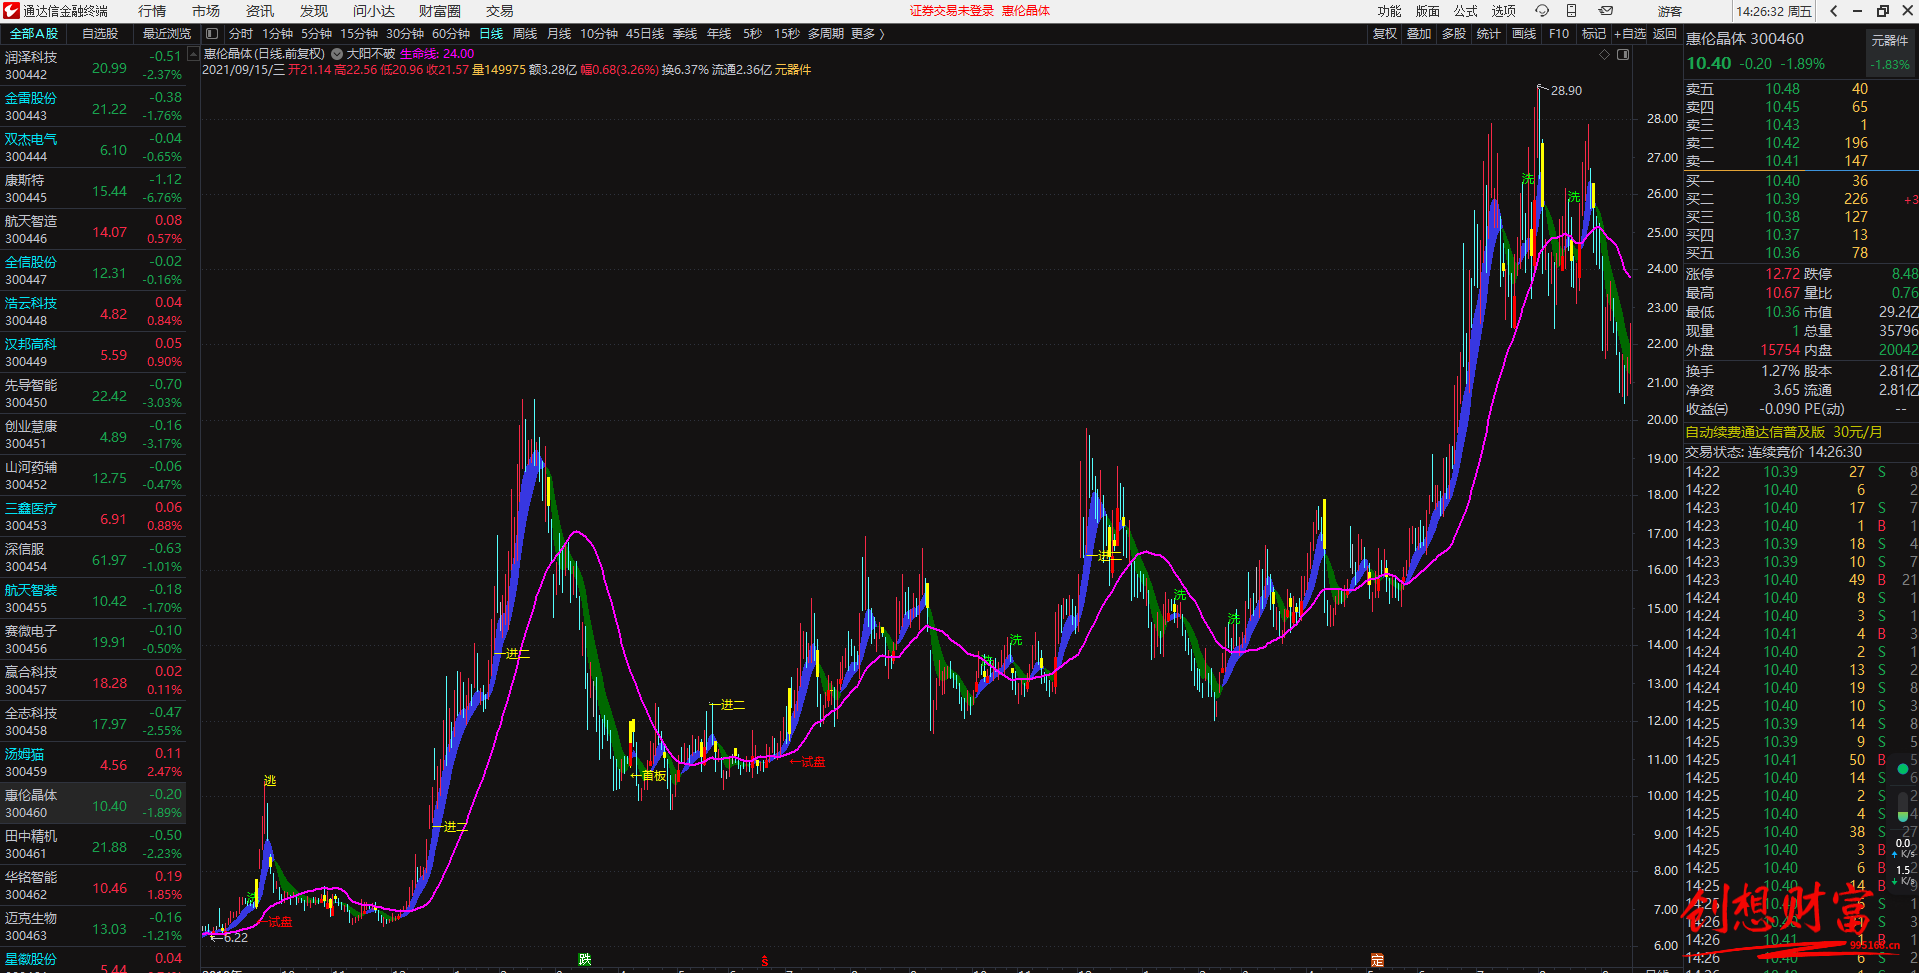Open the 财富圈 menu

pyautogui.click(x=440, y=11)
